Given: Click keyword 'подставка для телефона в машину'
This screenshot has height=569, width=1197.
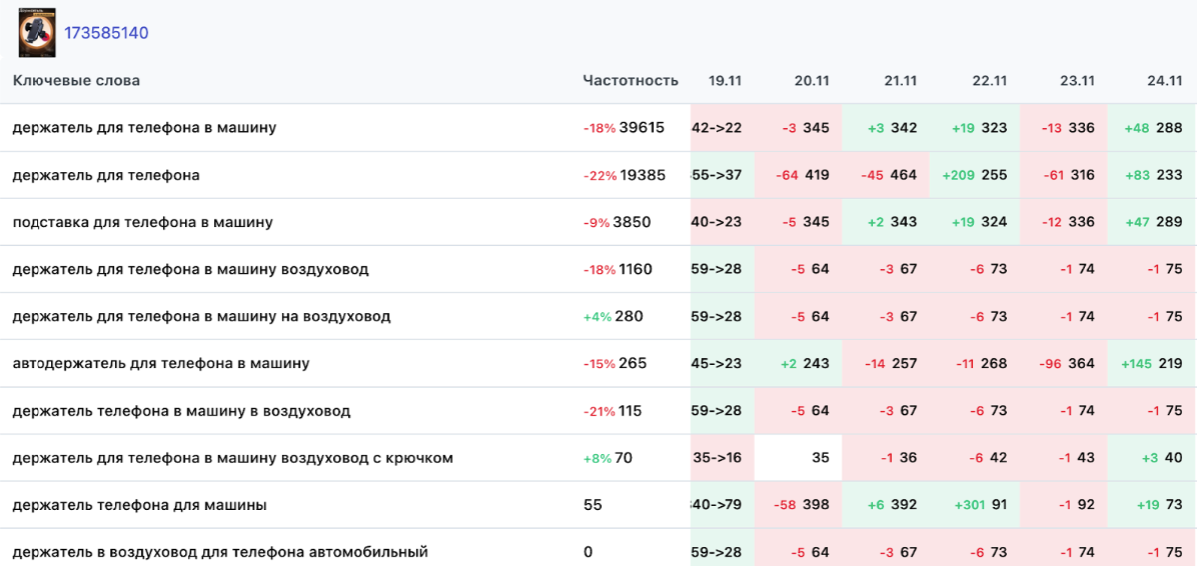Looking at the screenshot, I should (x=143, y=222).
